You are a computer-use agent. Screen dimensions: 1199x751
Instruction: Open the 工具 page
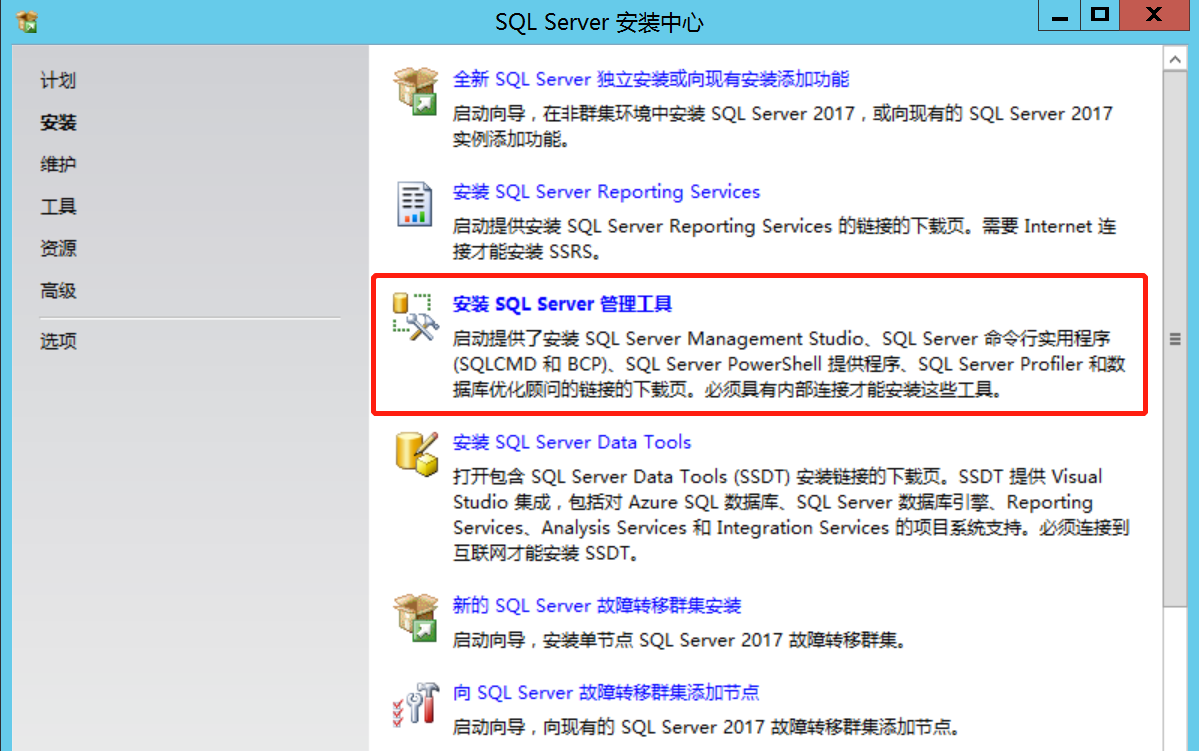click(58, 206)
